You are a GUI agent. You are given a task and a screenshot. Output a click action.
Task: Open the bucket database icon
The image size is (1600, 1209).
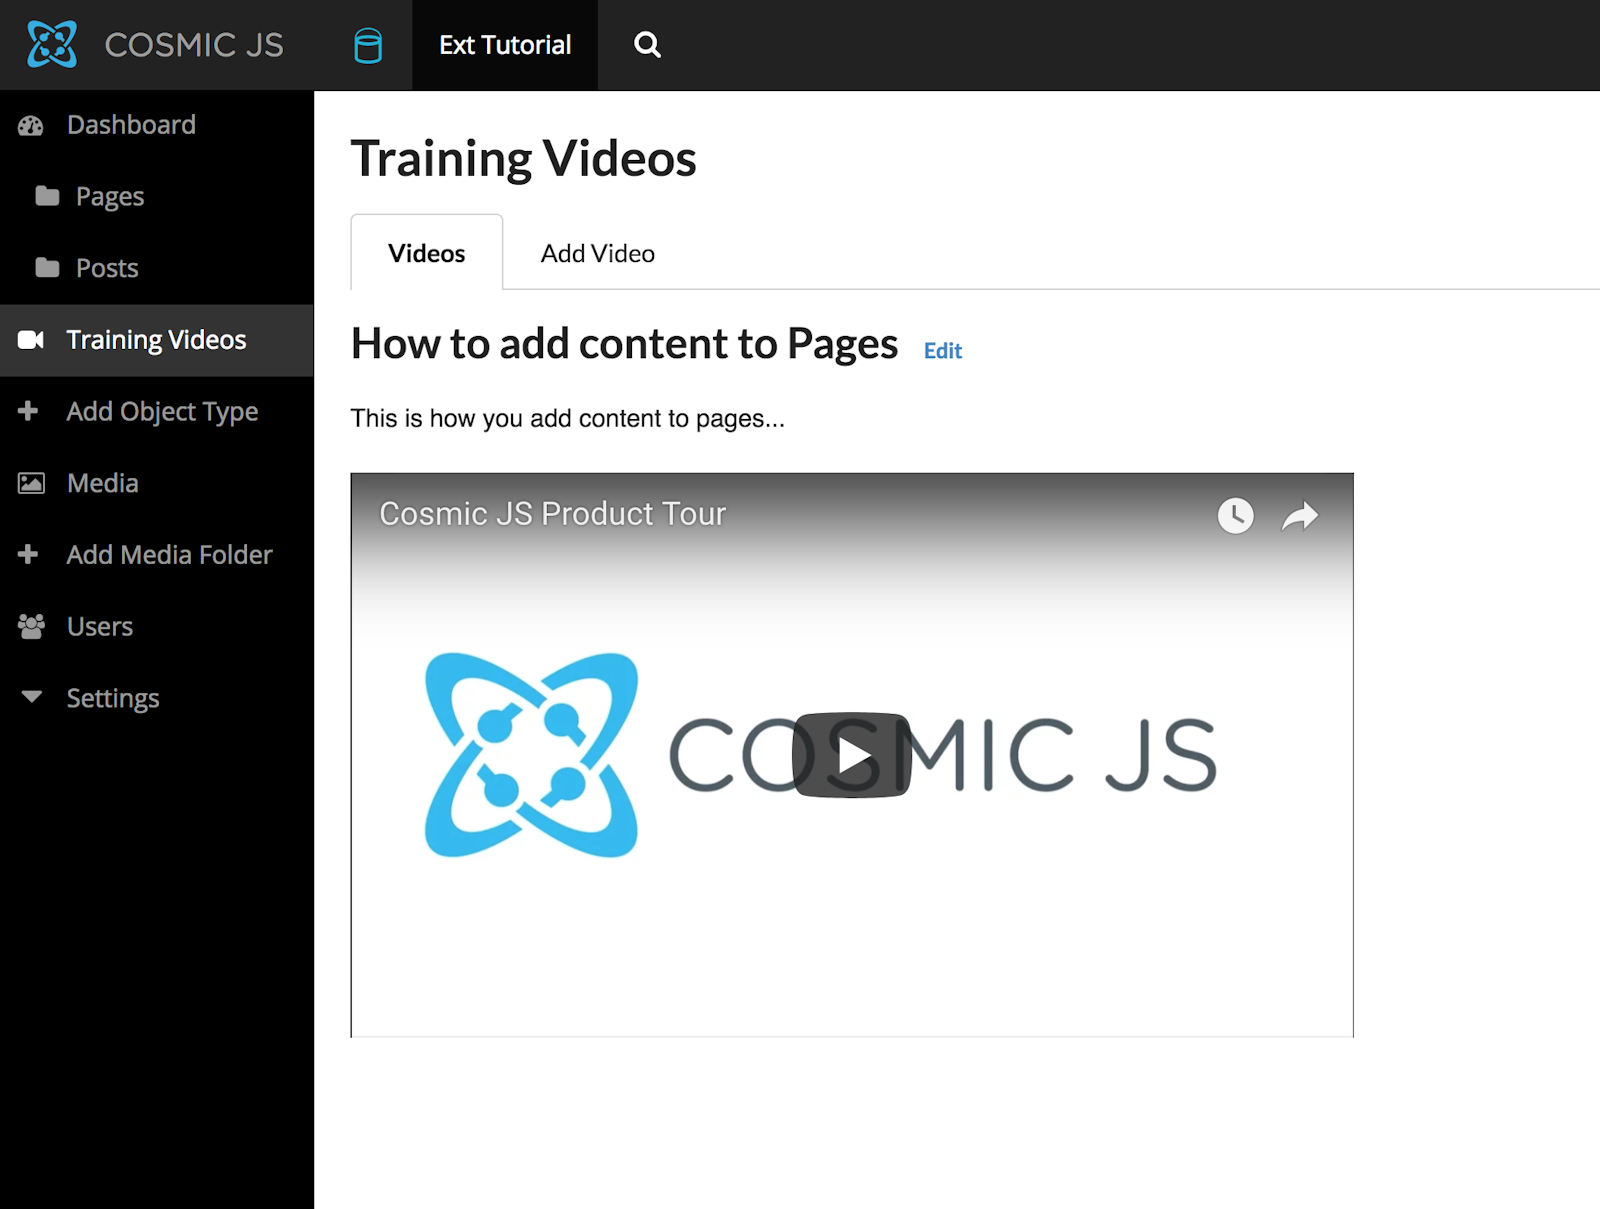368,45
